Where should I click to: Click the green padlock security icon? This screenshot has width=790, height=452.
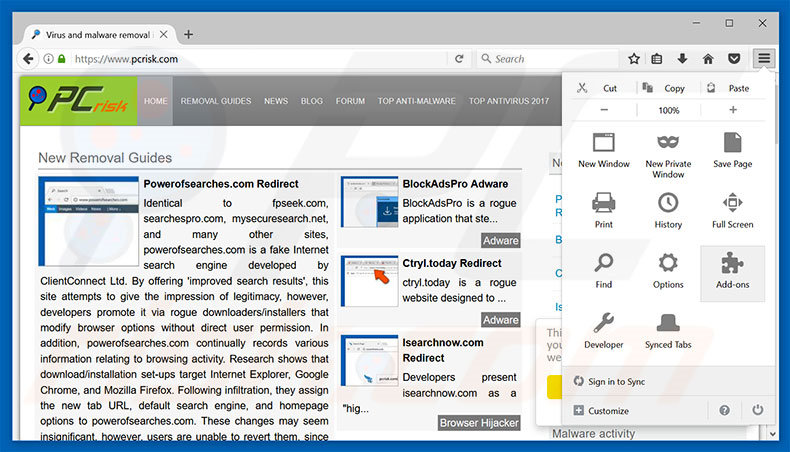[x=61, y=59]
